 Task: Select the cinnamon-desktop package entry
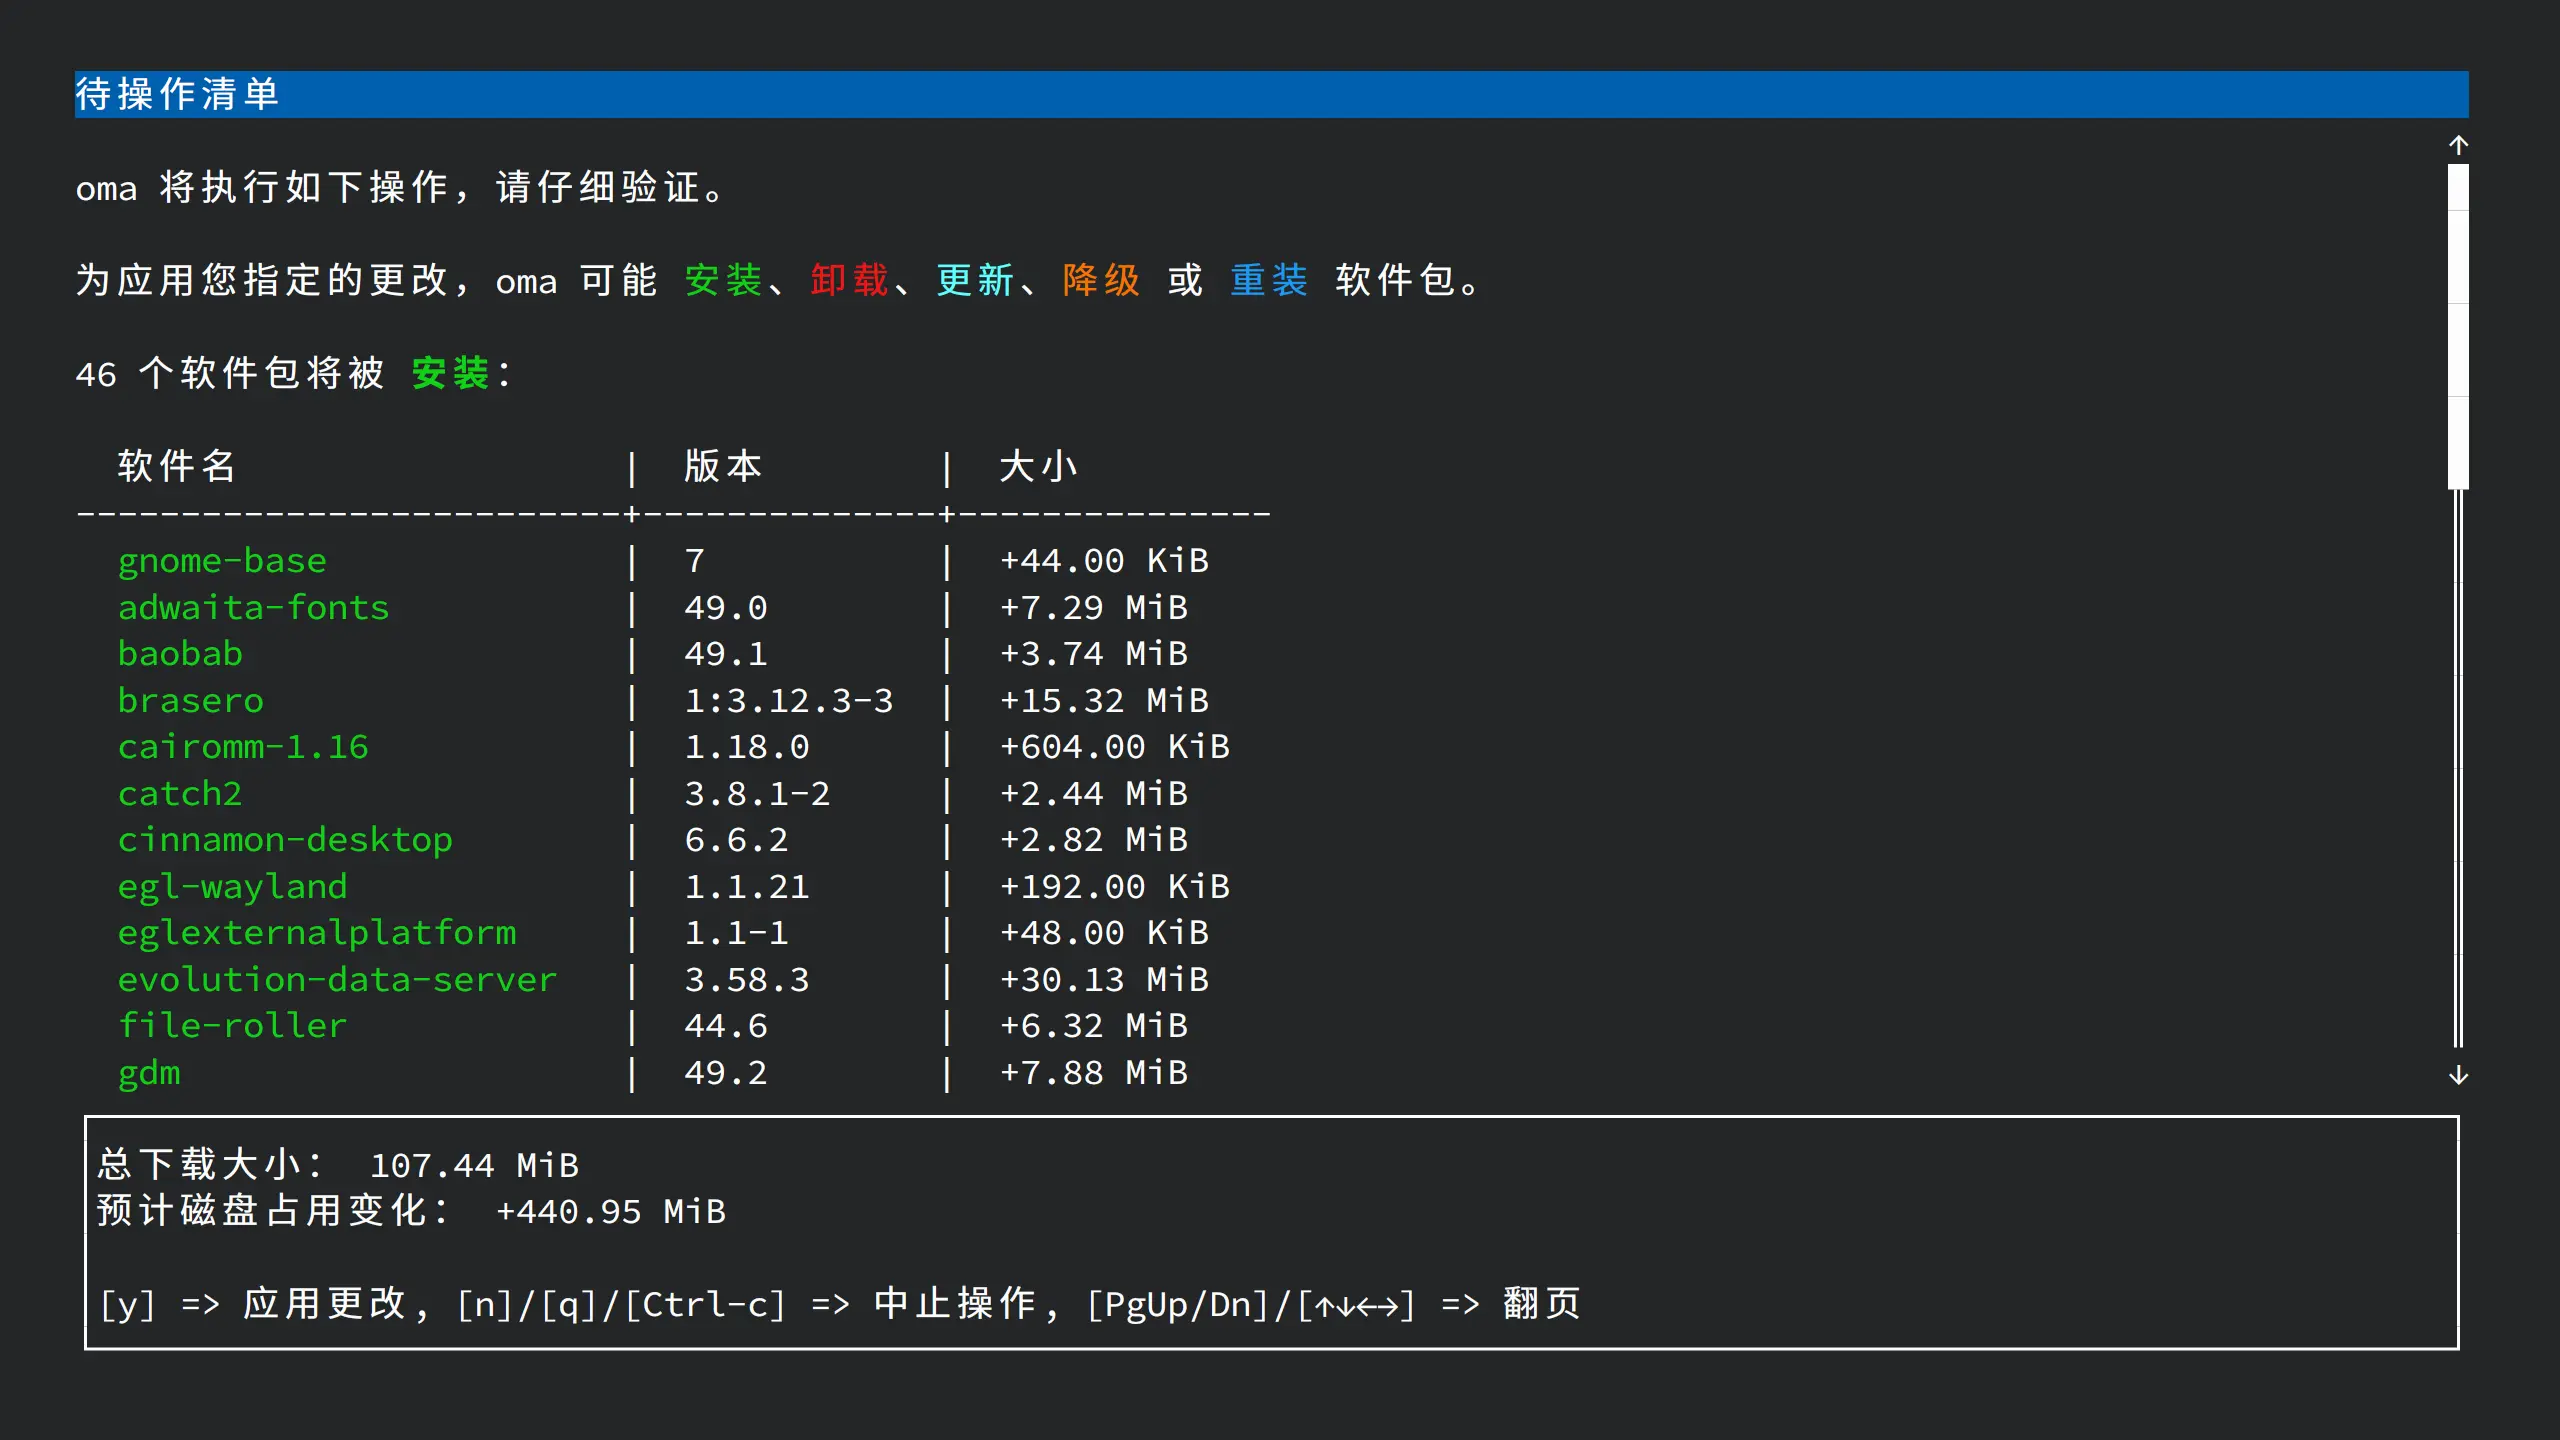[285, 839]
